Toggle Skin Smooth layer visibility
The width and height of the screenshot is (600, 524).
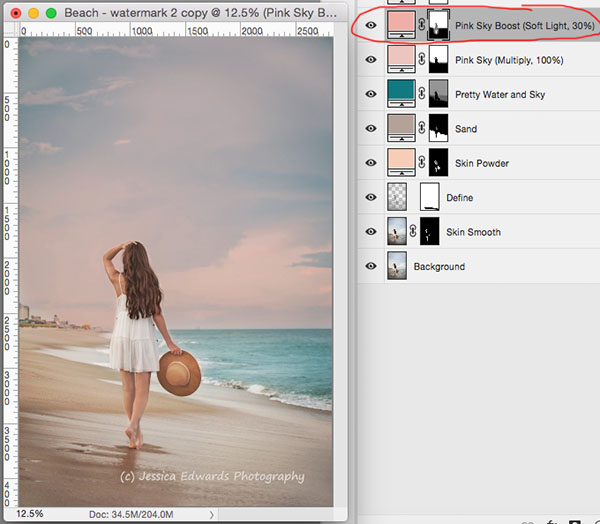[370, 232]
